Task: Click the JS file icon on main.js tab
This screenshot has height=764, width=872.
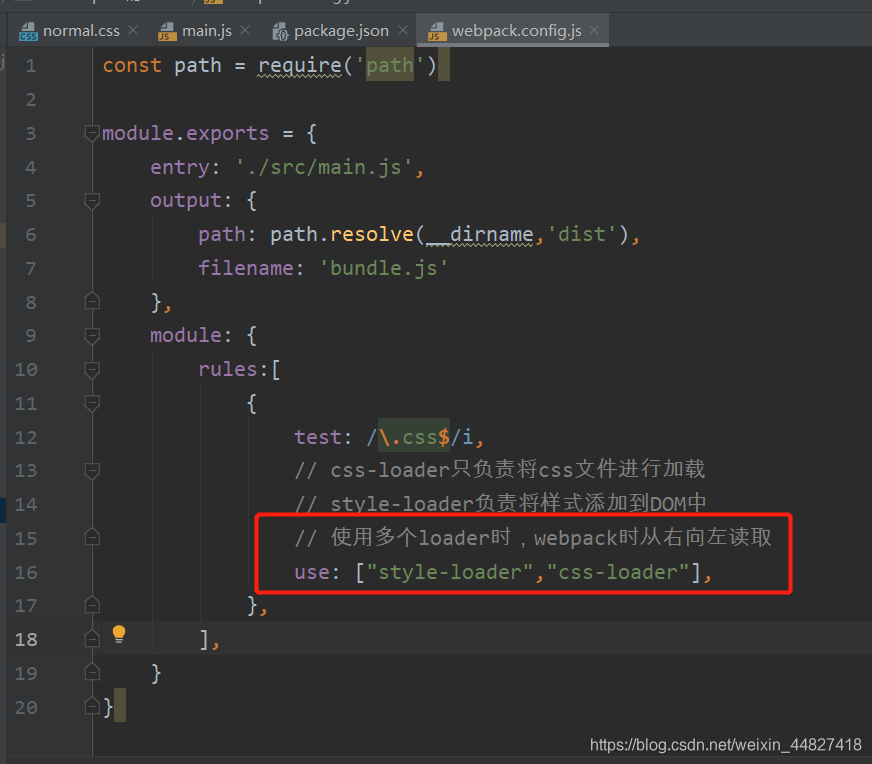Action: 167,32
